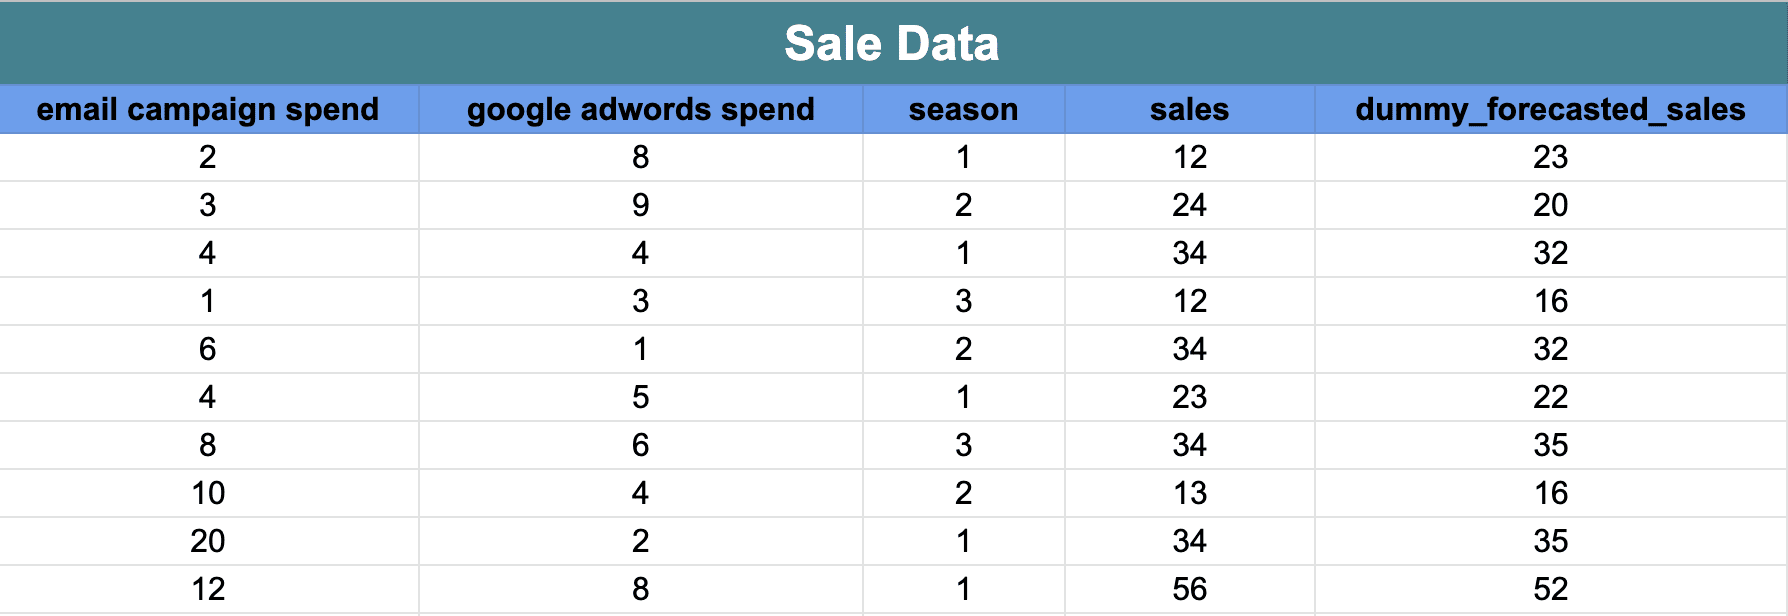Select google adwords spend cell with 5

tap(640, 397)
